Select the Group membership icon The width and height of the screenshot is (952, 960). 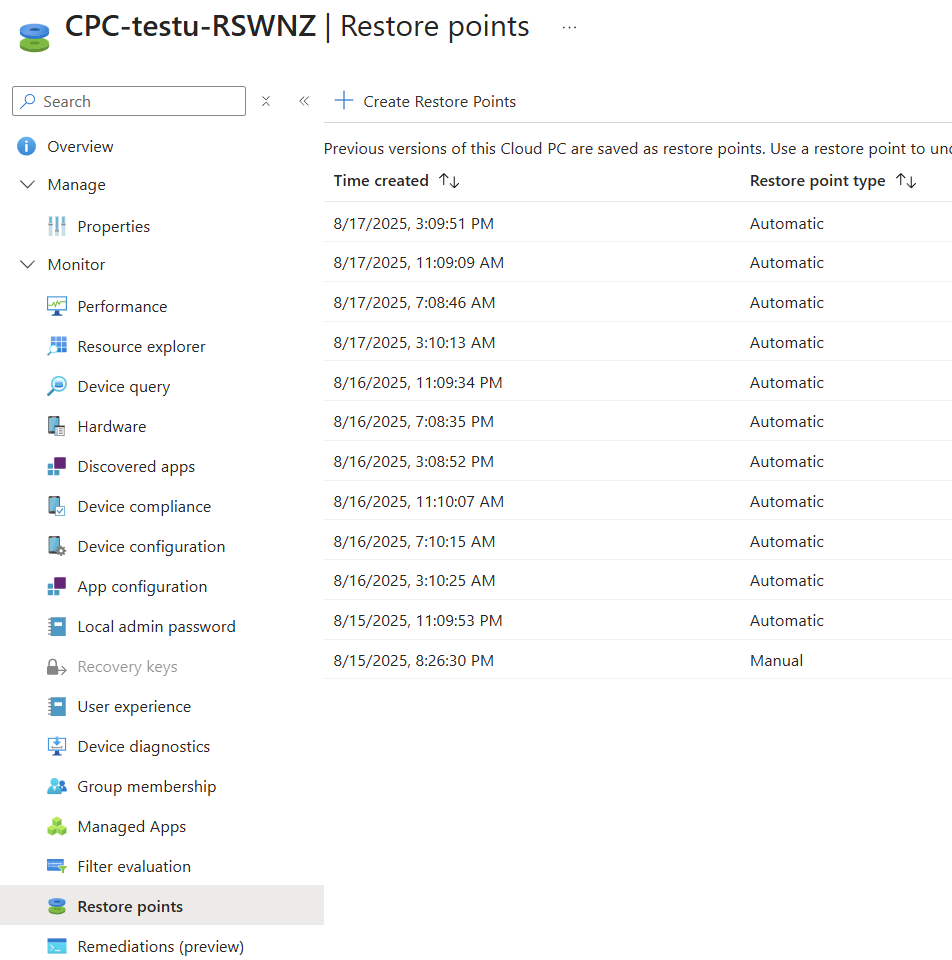57,786
